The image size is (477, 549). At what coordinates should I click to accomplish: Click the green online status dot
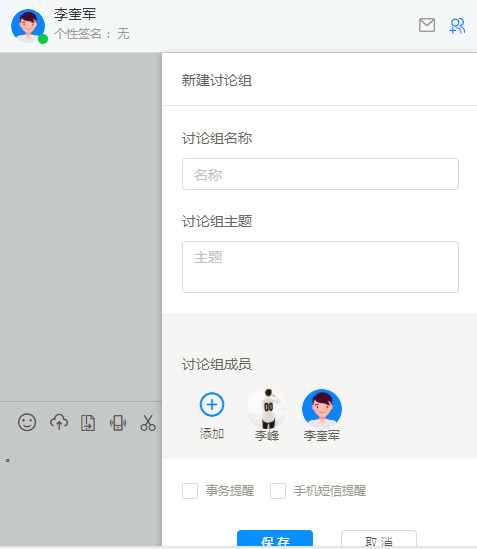(43, 39)
